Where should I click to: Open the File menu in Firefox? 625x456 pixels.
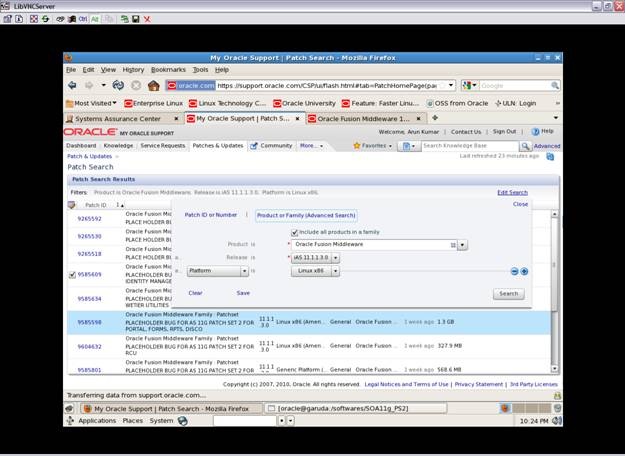point(71,70)
